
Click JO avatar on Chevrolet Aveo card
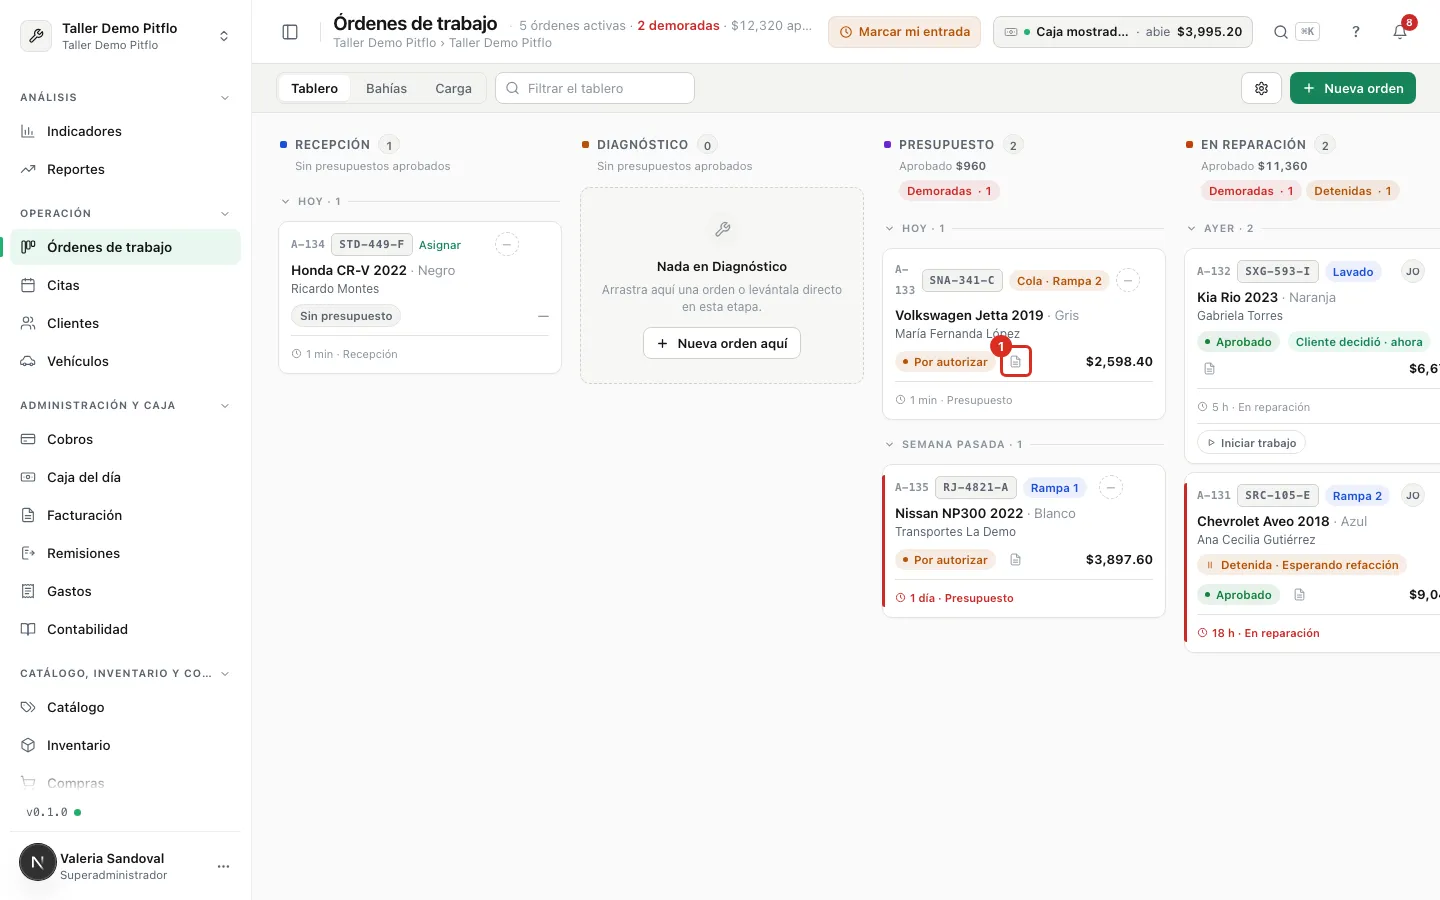pos(1412,495)
